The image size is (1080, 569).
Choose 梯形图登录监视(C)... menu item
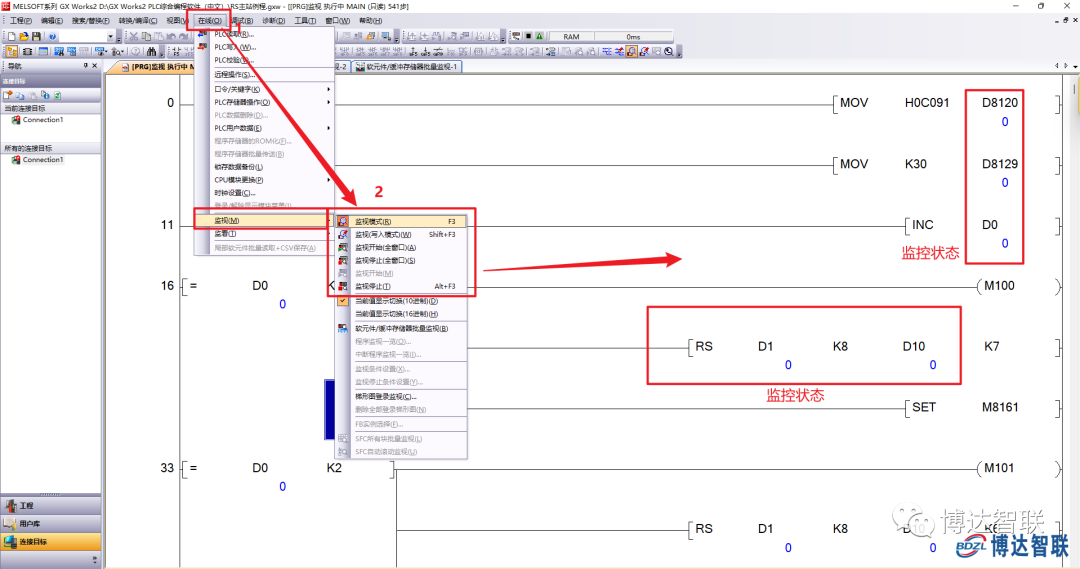[400, 397]
